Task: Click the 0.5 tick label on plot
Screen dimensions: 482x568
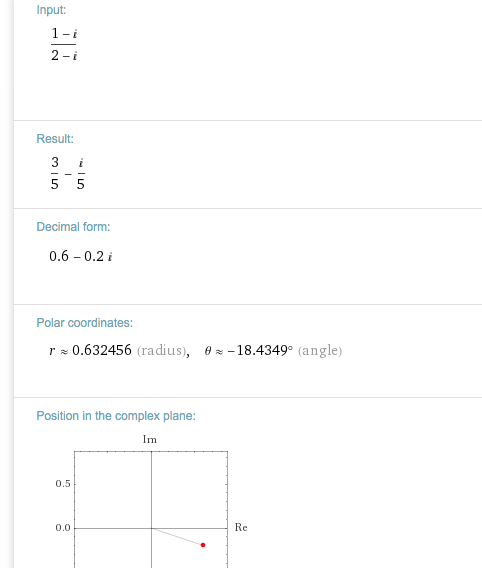Action: pos(63,484)
